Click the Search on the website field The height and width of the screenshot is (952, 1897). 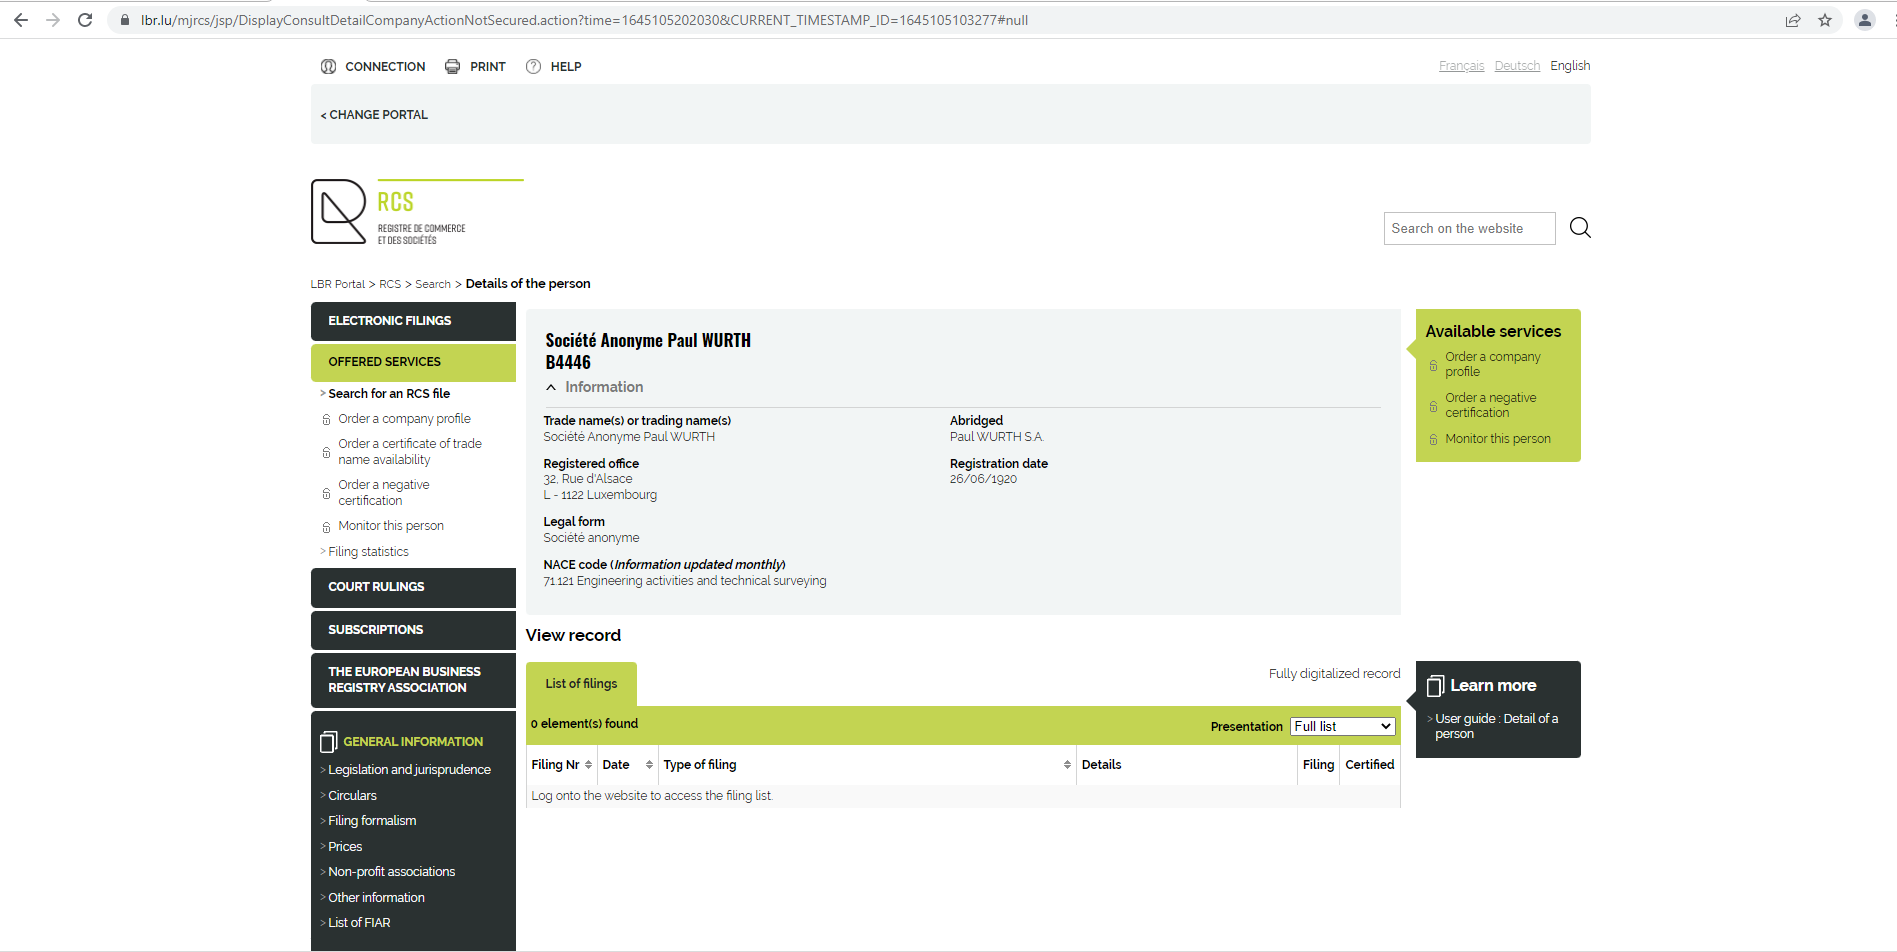(x=1468, y=229)
